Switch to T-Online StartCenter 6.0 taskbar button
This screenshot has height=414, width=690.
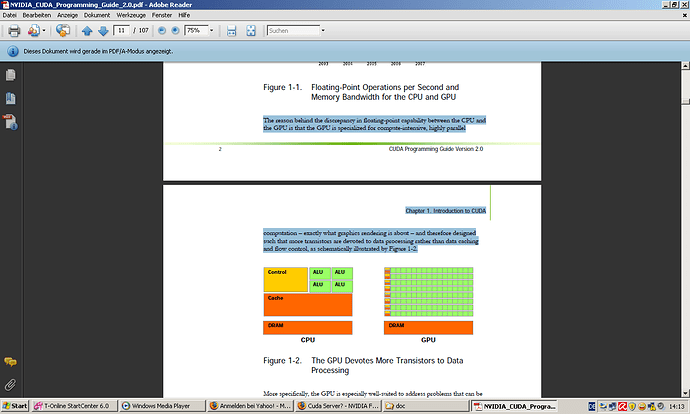[x=74, y=406]
